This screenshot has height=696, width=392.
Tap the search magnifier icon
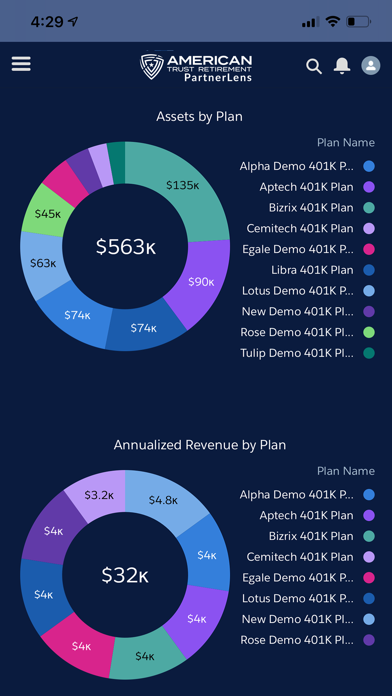pyautogui.click(x=314, y=66)
